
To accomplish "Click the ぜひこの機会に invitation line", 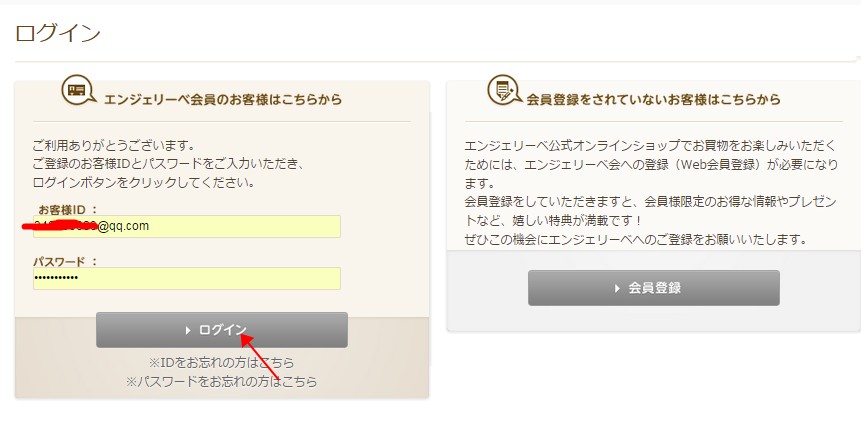I will 635,240.
